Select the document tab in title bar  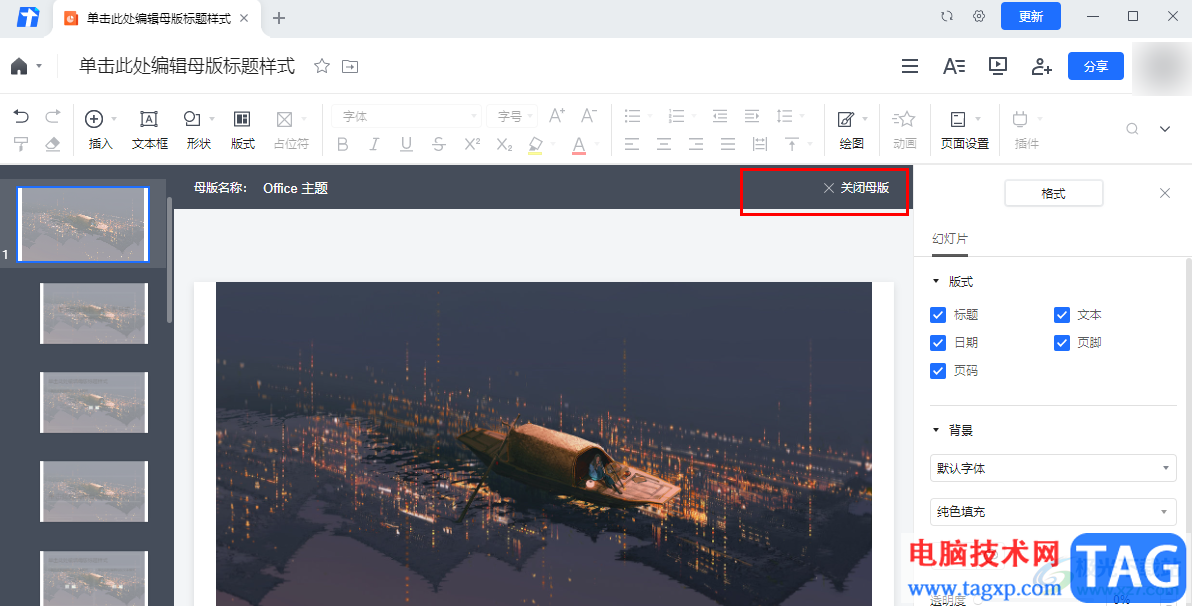point(158,18)
